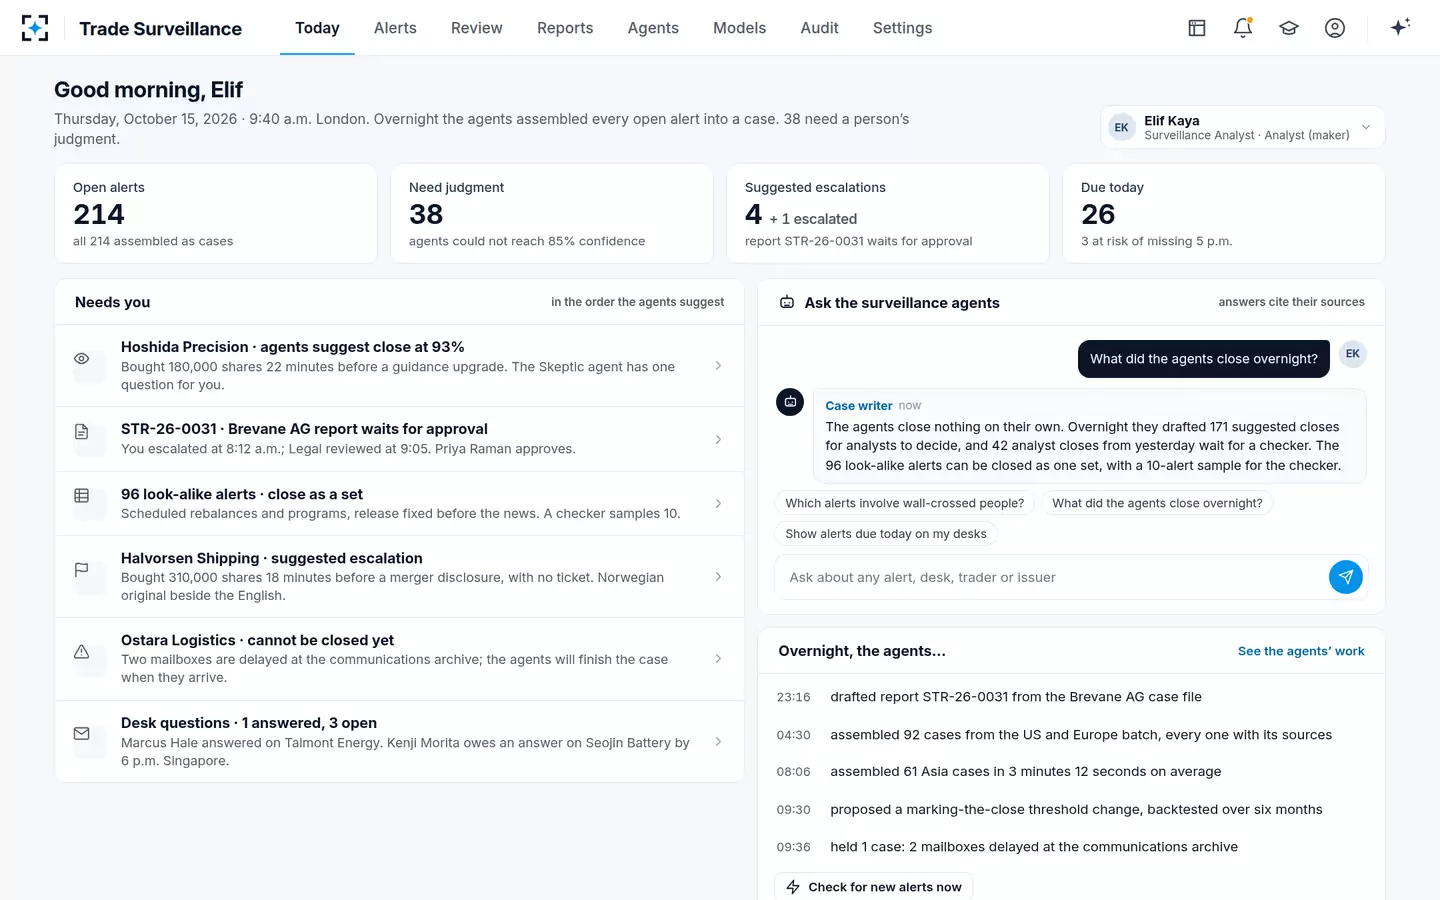Click the EK avatar beside the chat message

click(1353, 354)
